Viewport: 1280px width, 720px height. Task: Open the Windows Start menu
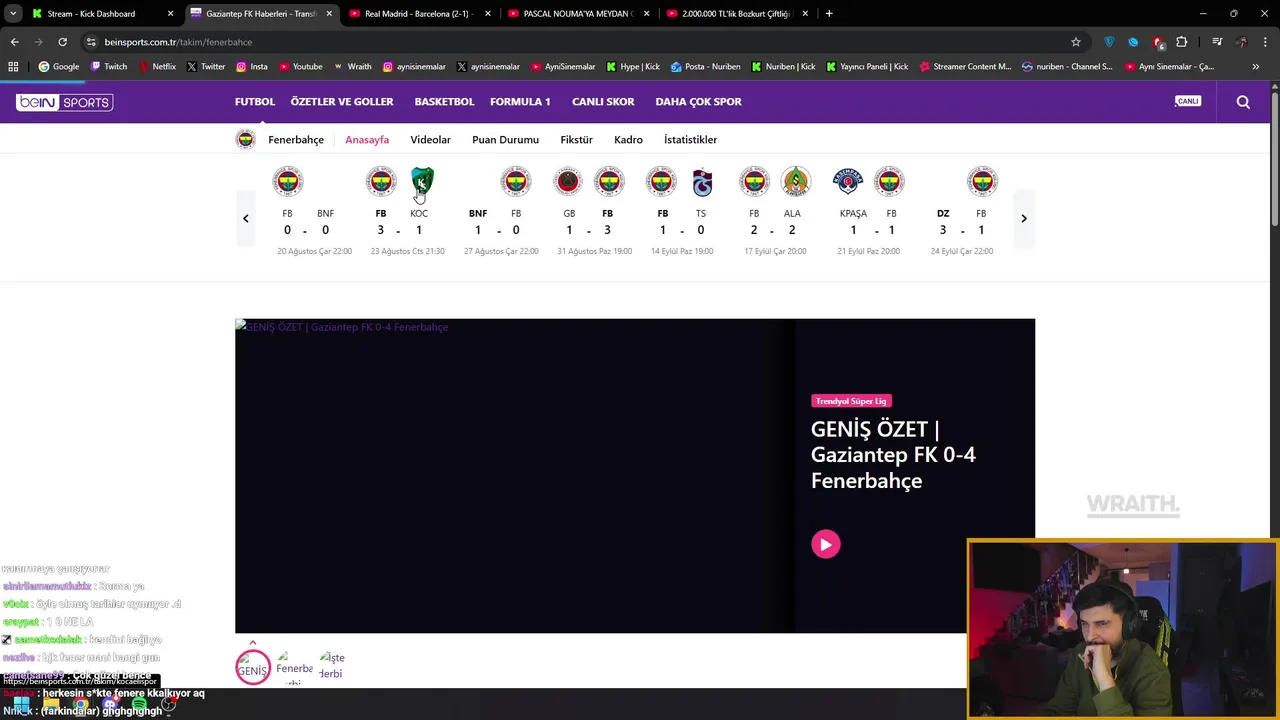[21, 704]
